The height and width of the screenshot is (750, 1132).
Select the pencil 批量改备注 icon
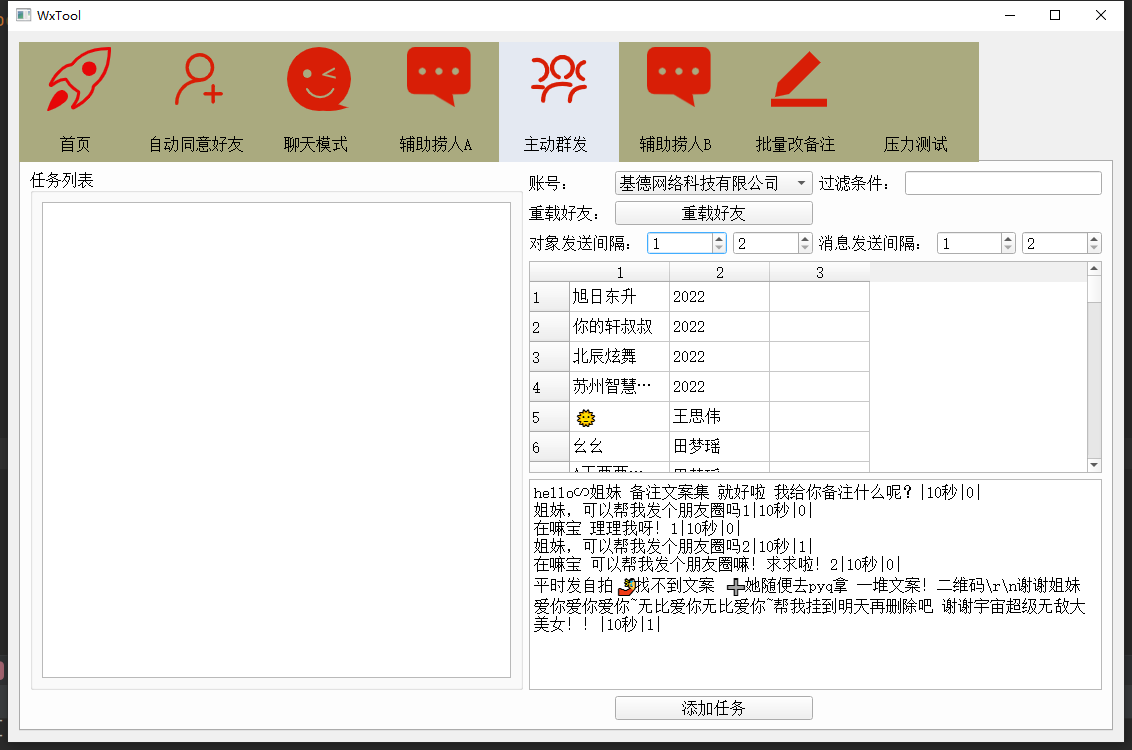pyautogui.click(x=798, y=80)
